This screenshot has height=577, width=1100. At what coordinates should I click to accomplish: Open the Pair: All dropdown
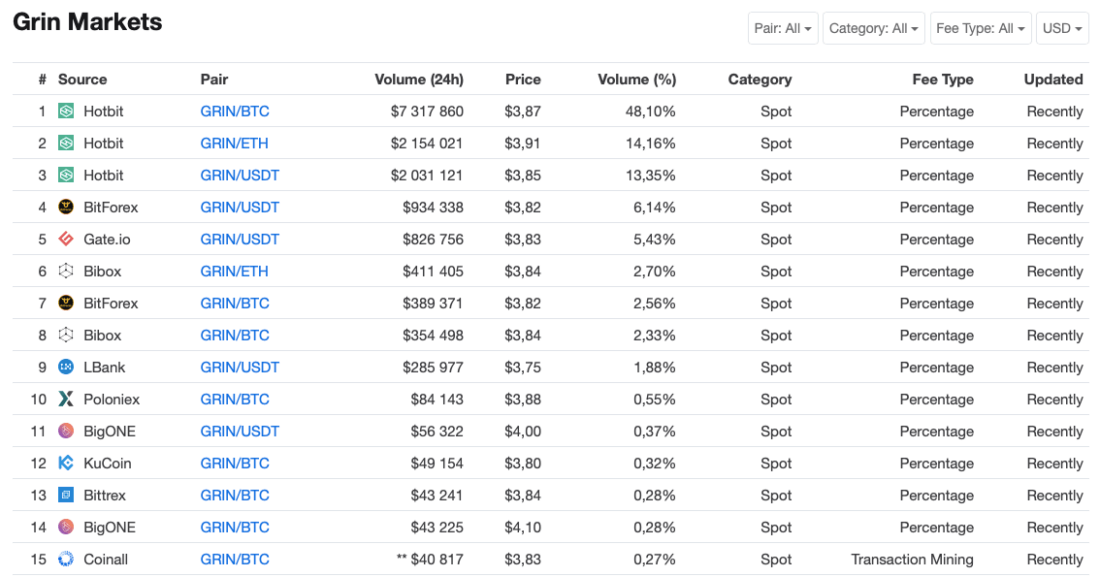coord(783,28)
